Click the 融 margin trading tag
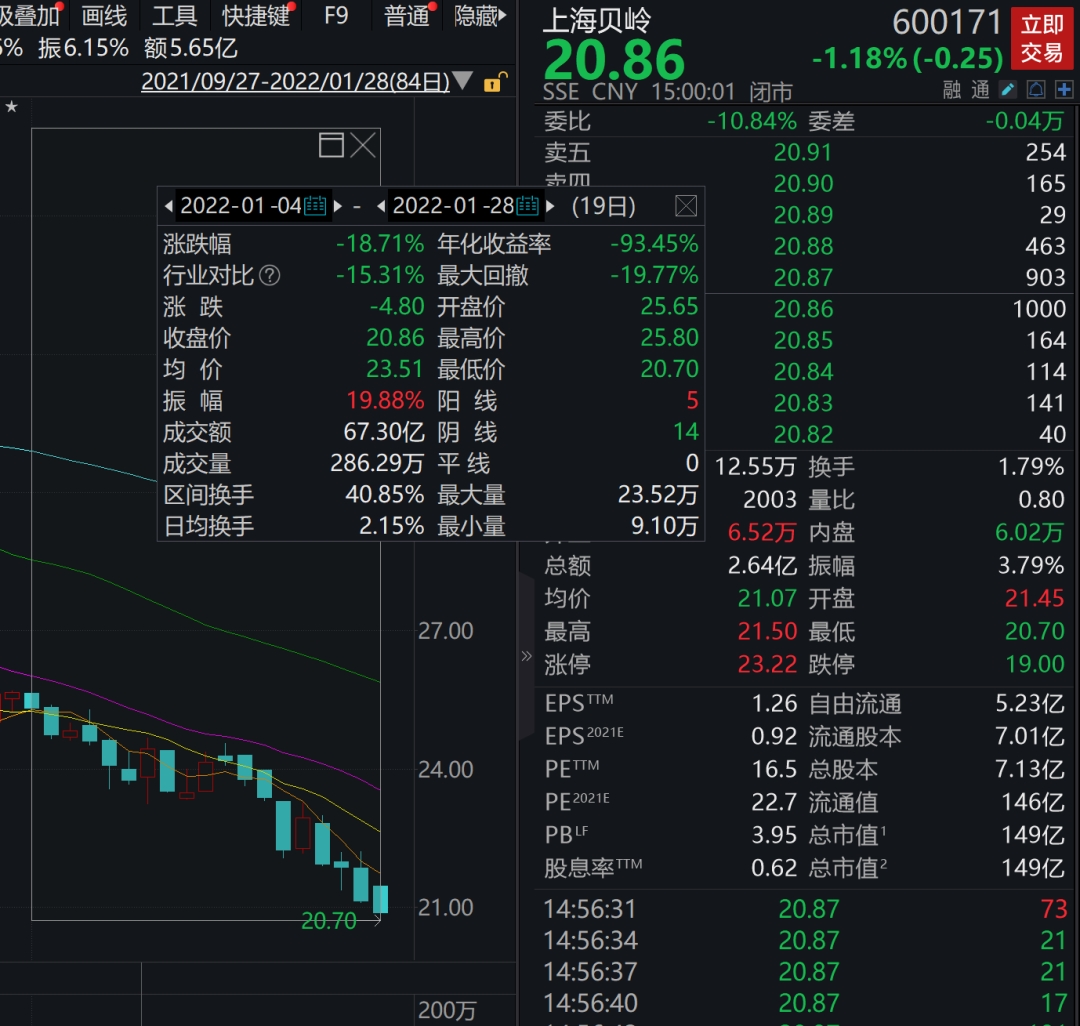Image resolution: width=1080 pixels, height=1026 pixels. (x=952, y=90)
